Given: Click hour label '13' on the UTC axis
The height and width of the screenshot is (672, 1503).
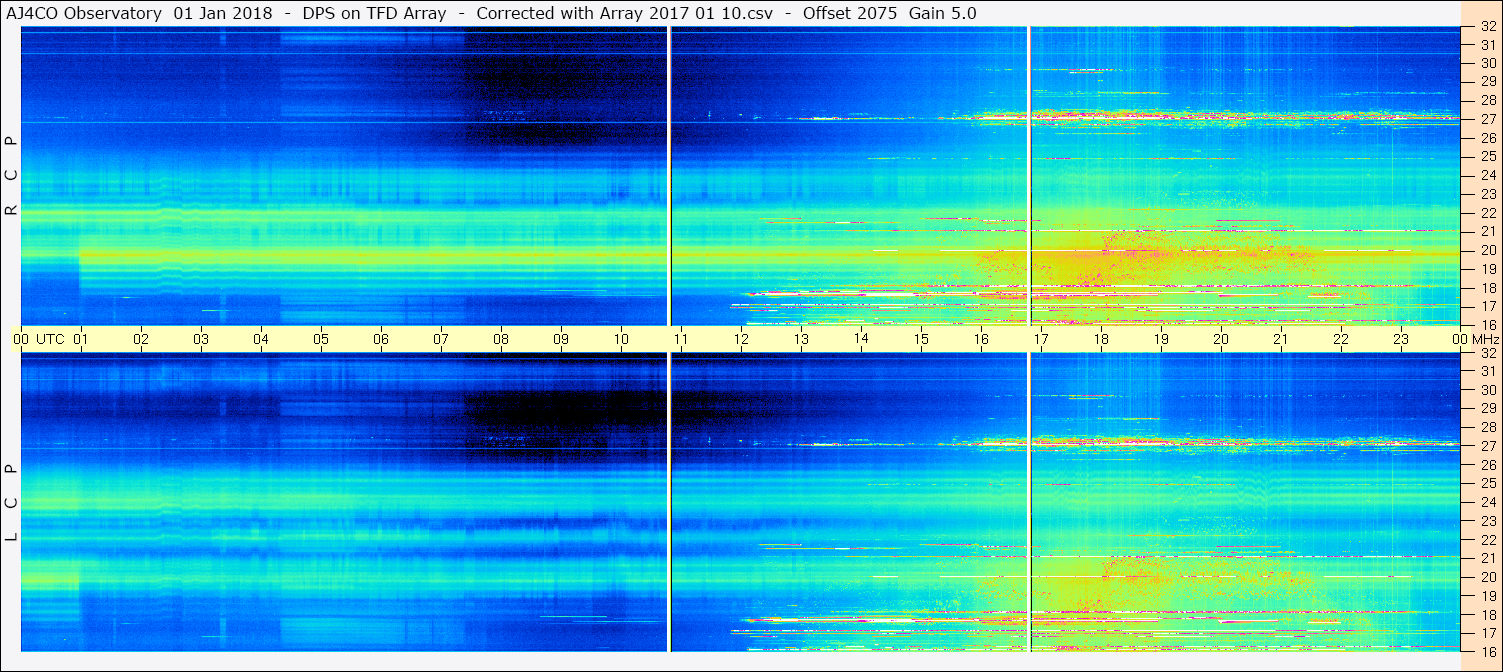Looking at the screenshot, I should pyautogui.click(x=801, y=339).
